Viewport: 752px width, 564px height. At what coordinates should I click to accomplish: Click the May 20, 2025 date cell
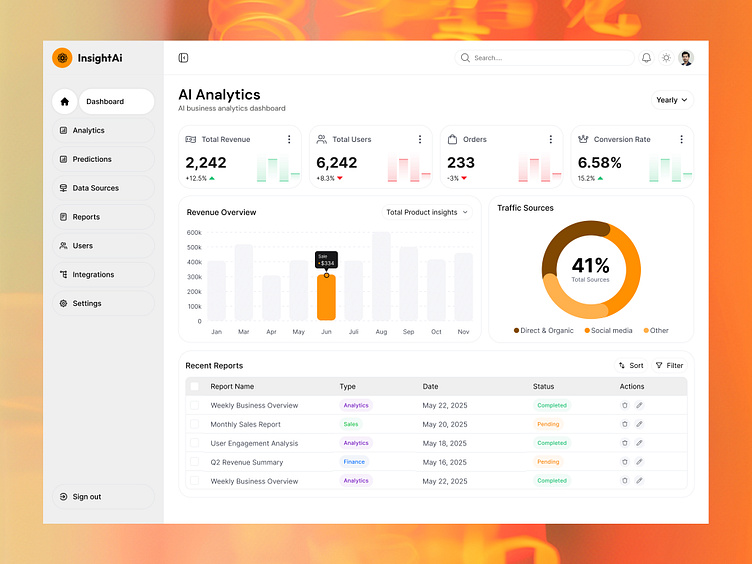[x=445, y=424]
